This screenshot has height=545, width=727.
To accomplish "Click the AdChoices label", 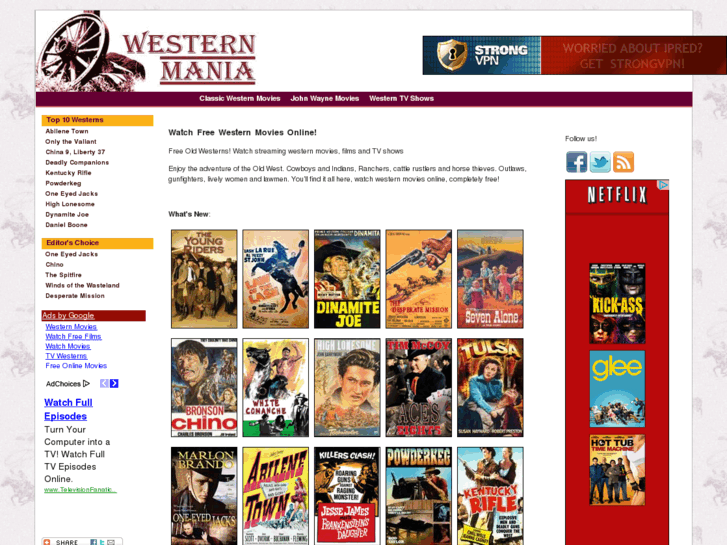I will 67,384.
